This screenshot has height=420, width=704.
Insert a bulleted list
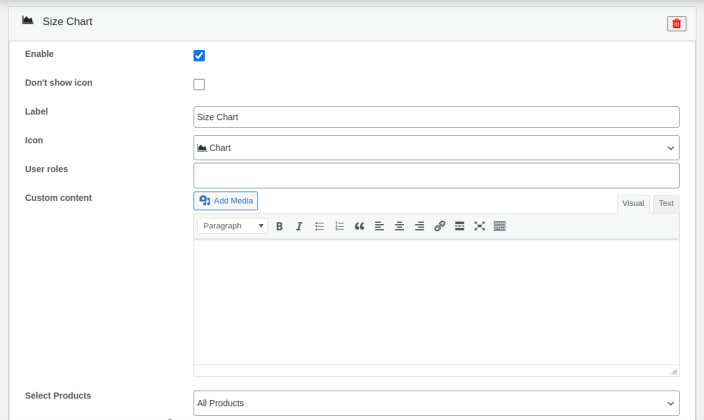319,226
